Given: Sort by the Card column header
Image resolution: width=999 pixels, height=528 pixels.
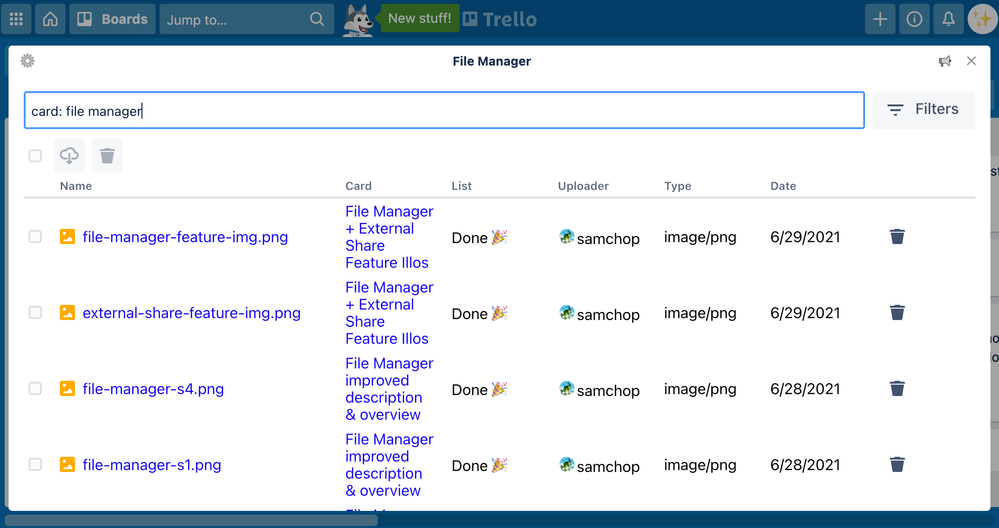Looking at the screenshot, I should coord(359,186).
